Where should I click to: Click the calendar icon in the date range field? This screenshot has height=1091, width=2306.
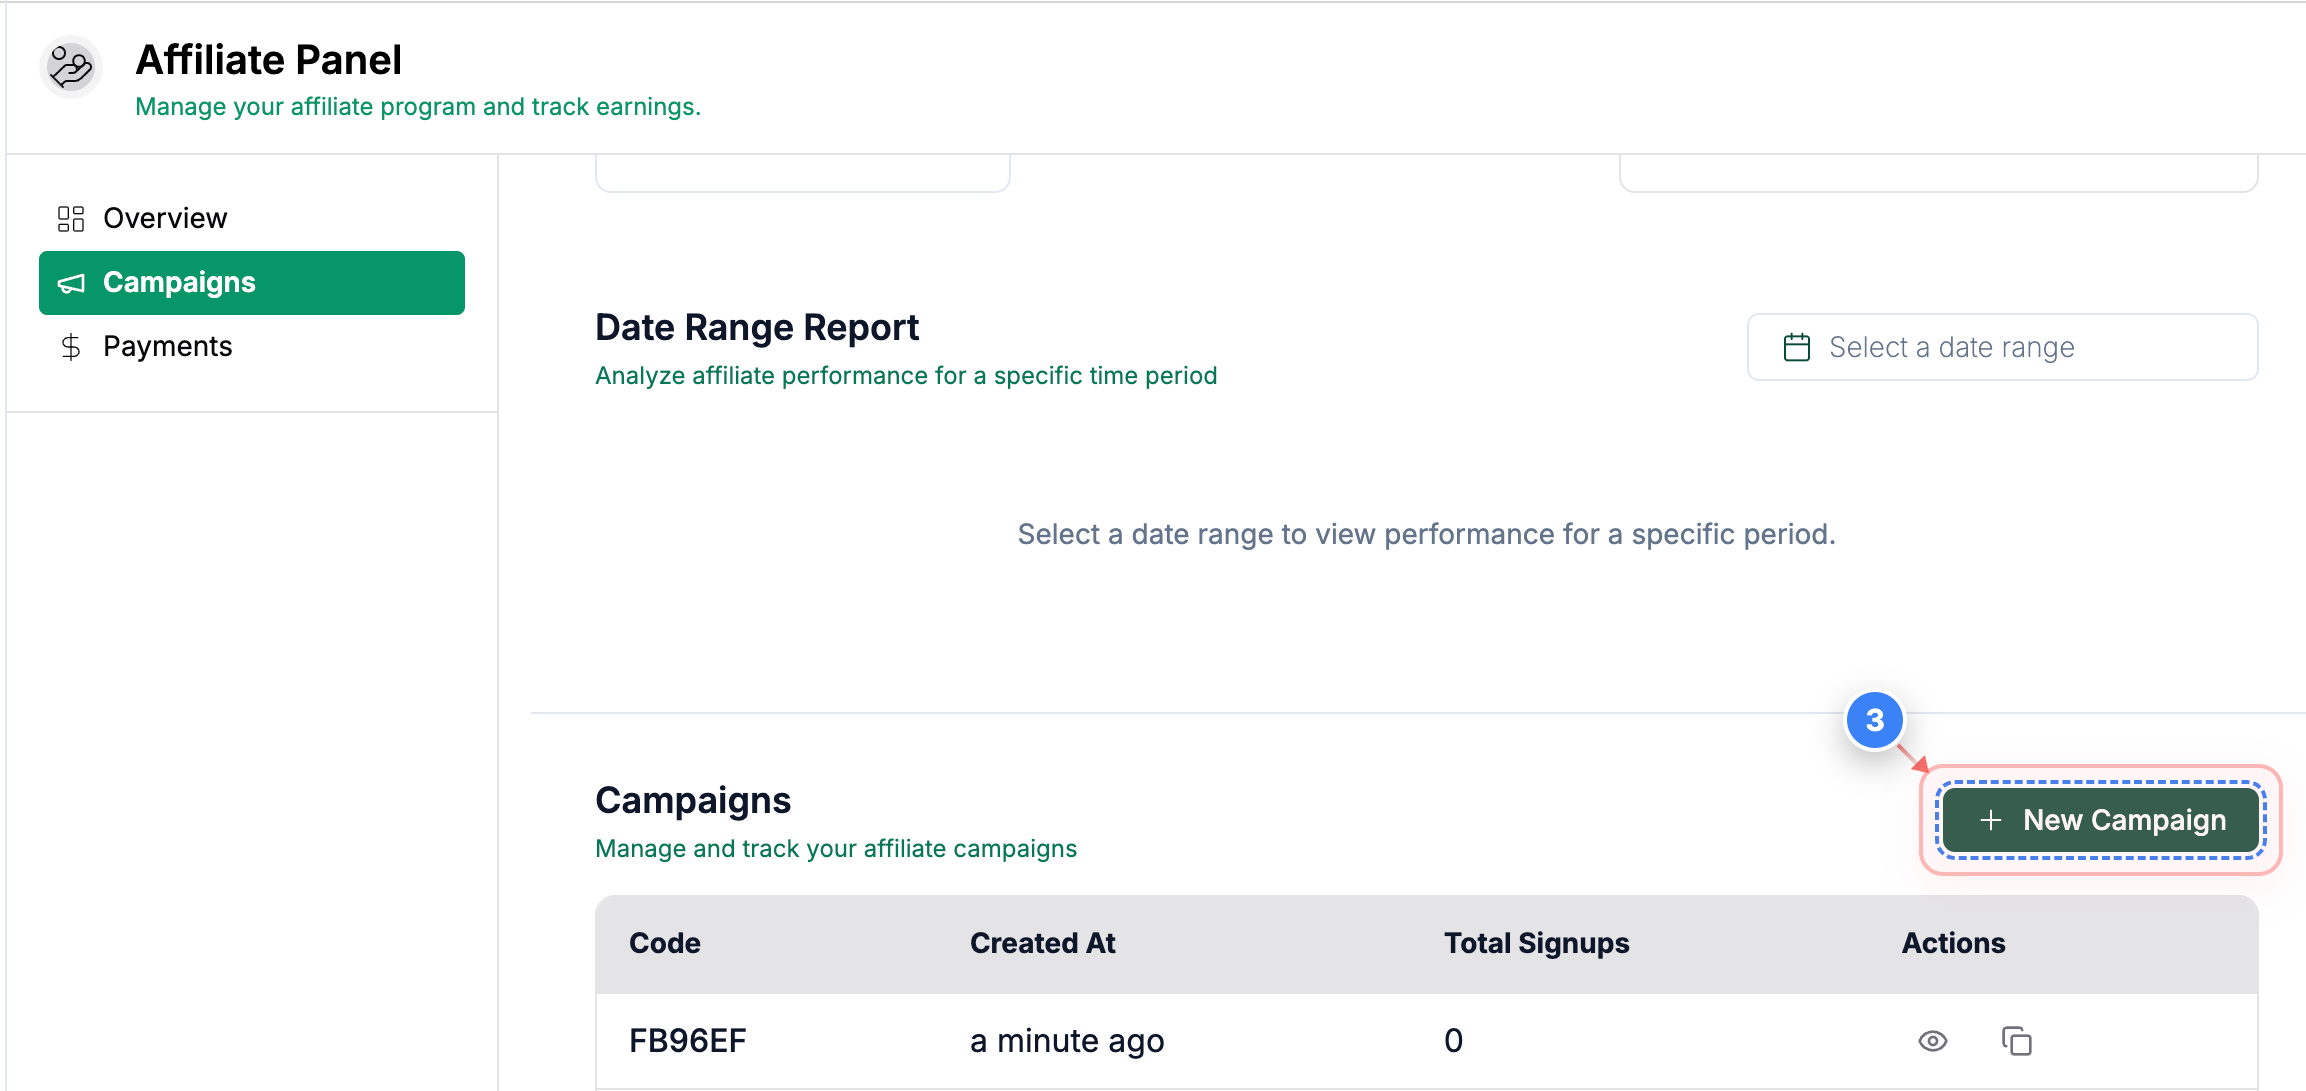point(1797,347)
